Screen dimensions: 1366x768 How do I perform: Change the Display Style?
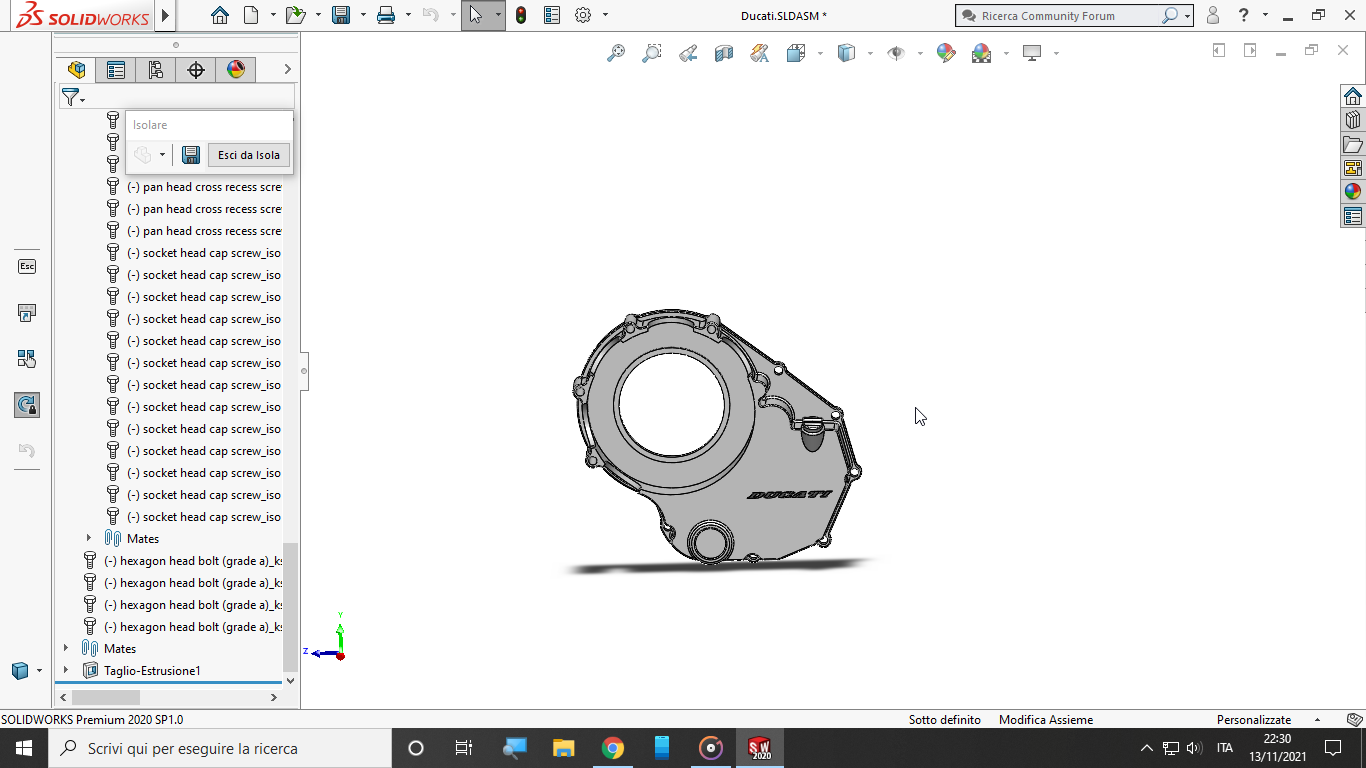tap(846, 53)
